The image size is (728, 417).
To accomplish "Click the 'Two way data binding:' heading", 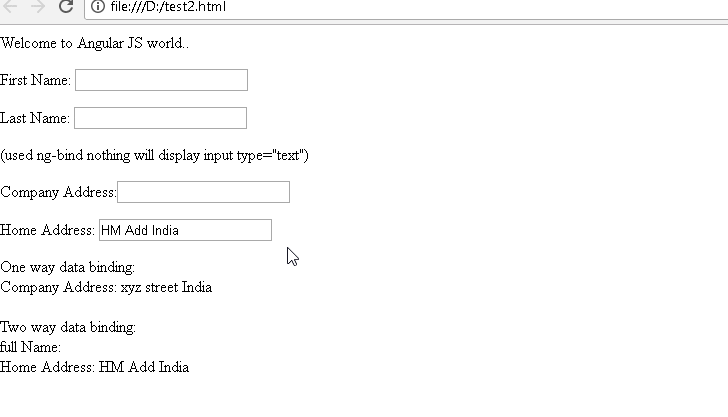I will 68,327.
